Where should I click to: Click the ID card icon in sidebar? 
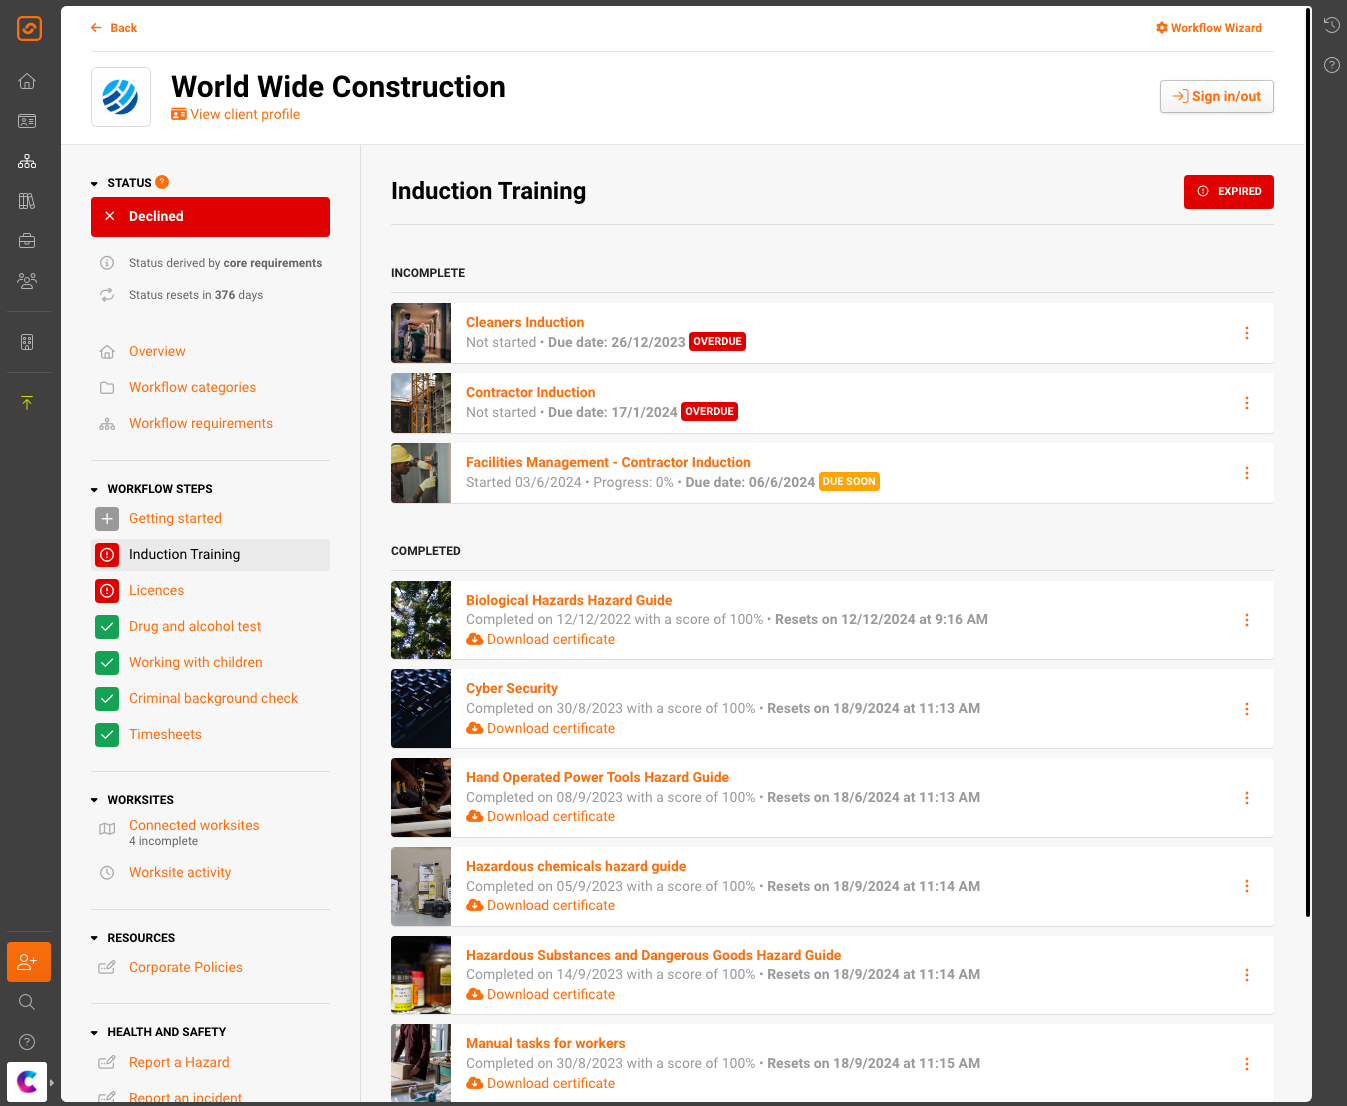tap(27, 121)
